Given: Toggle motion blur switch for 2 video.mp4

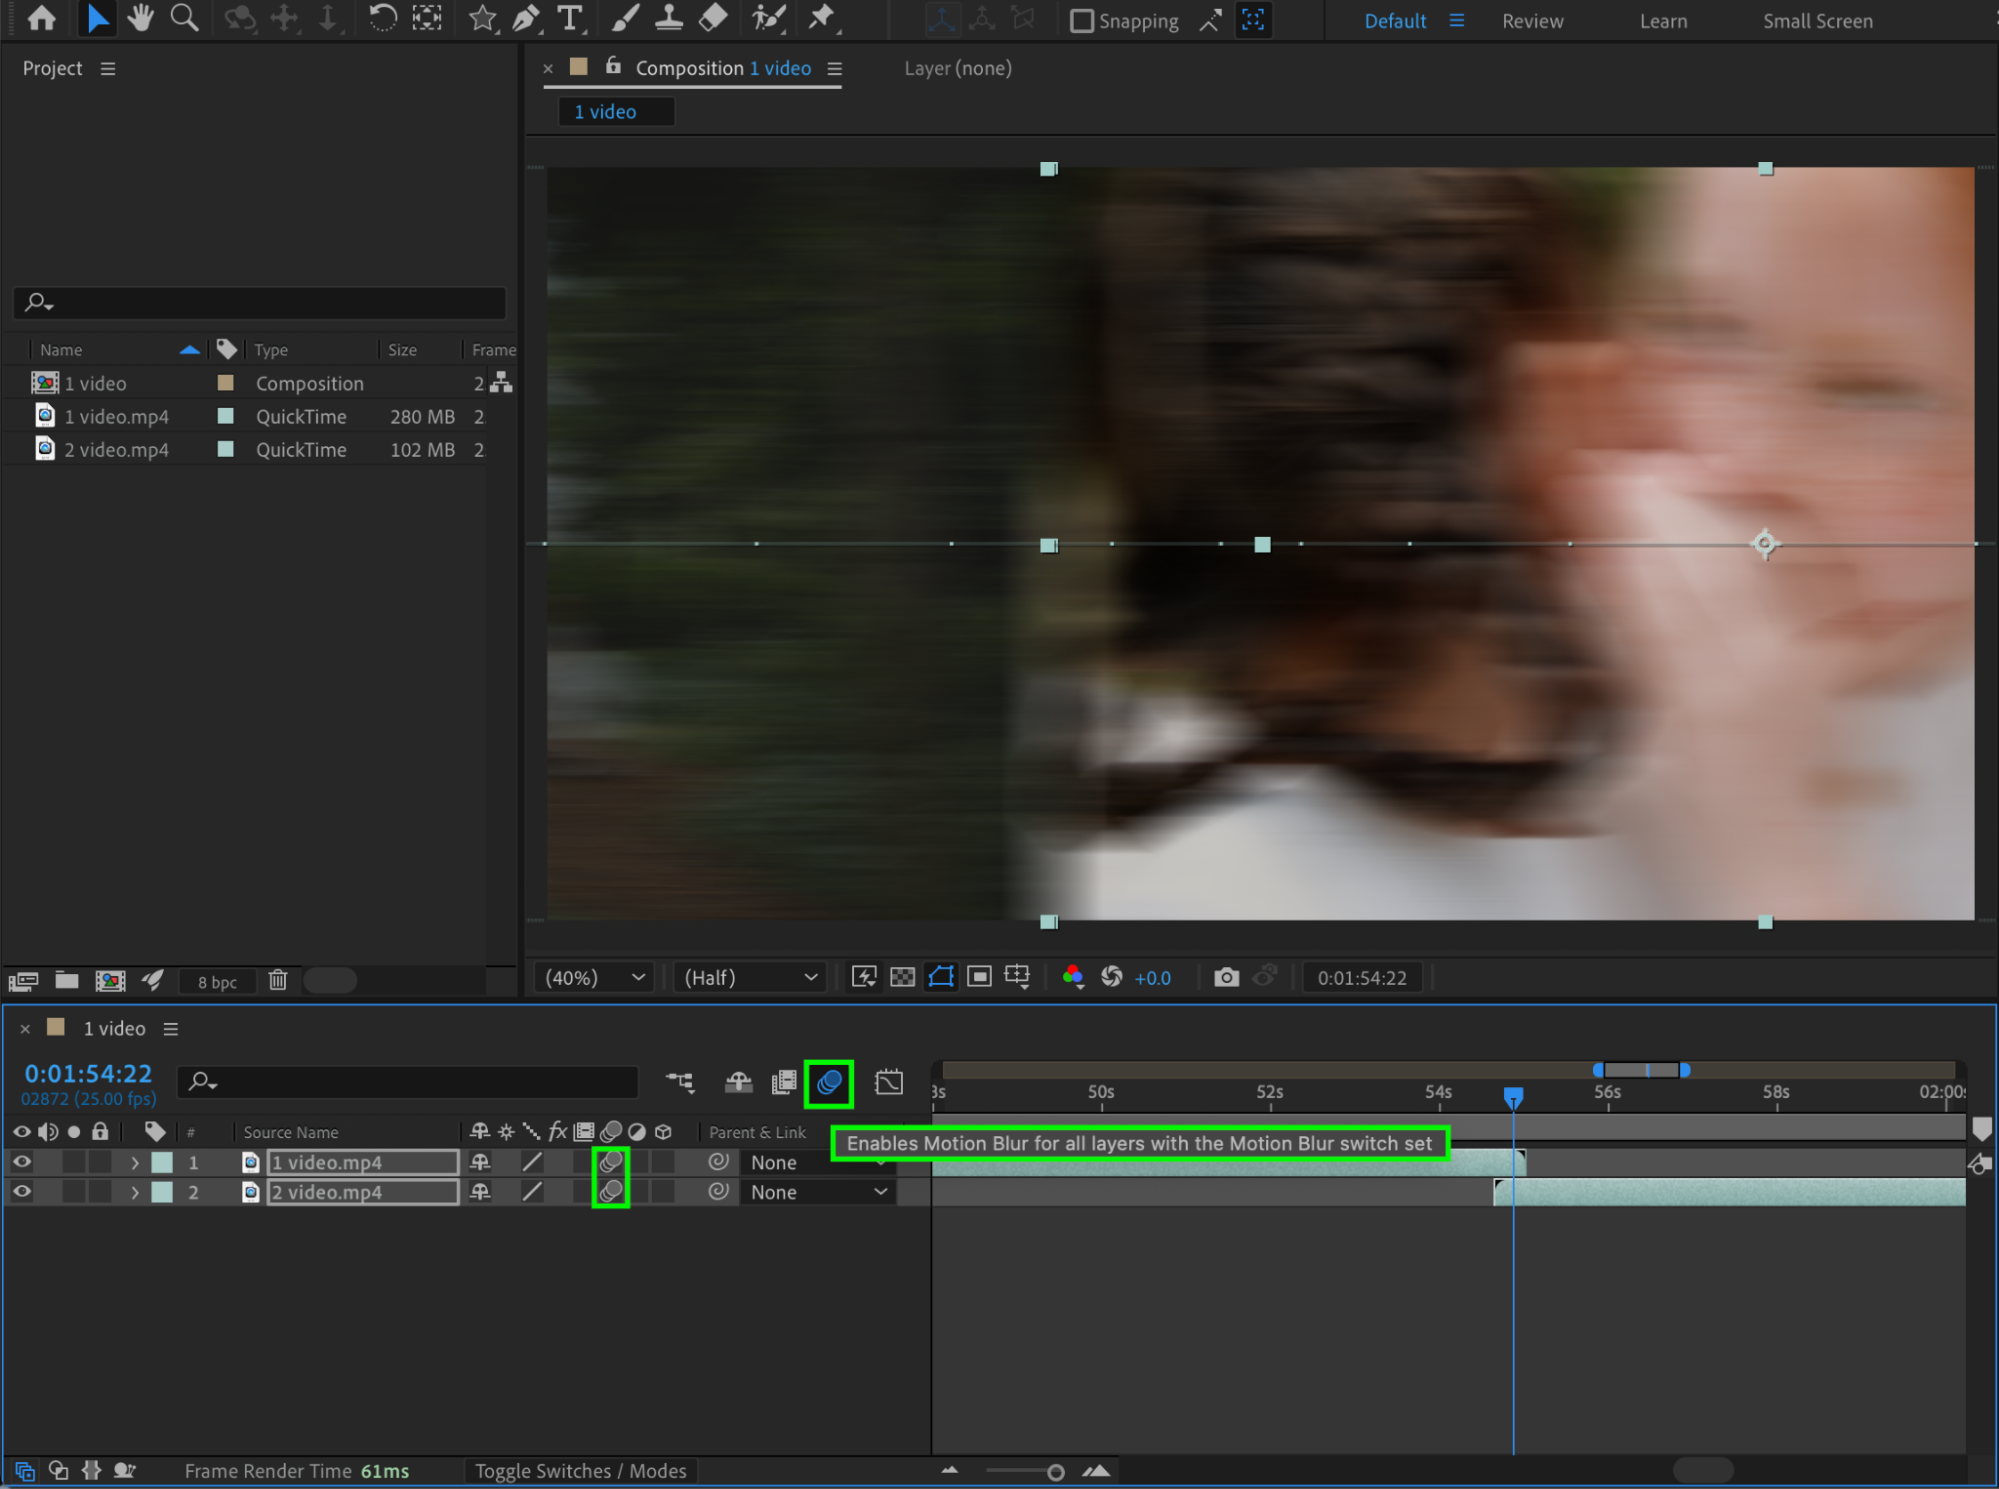Looking at the screenshot, I should (x=611, y=1192).
